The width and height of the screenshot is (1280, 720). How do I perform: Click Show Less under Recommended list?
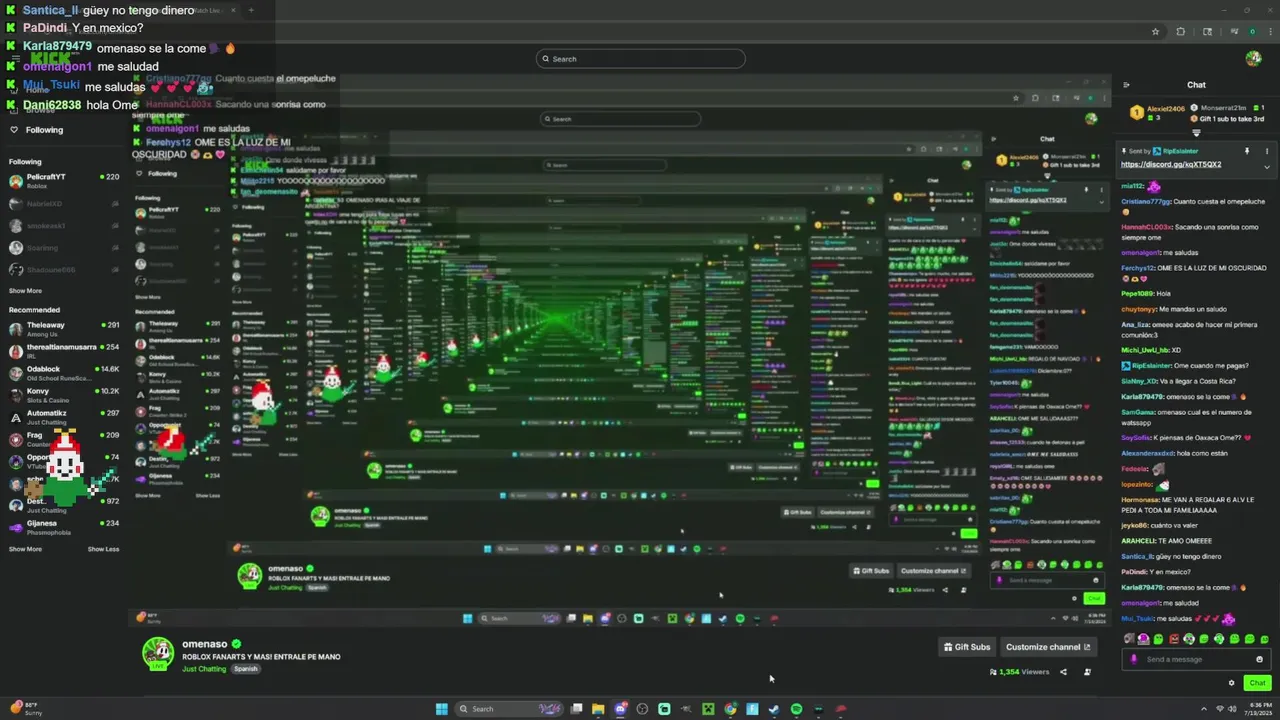(x=103, y=549)
